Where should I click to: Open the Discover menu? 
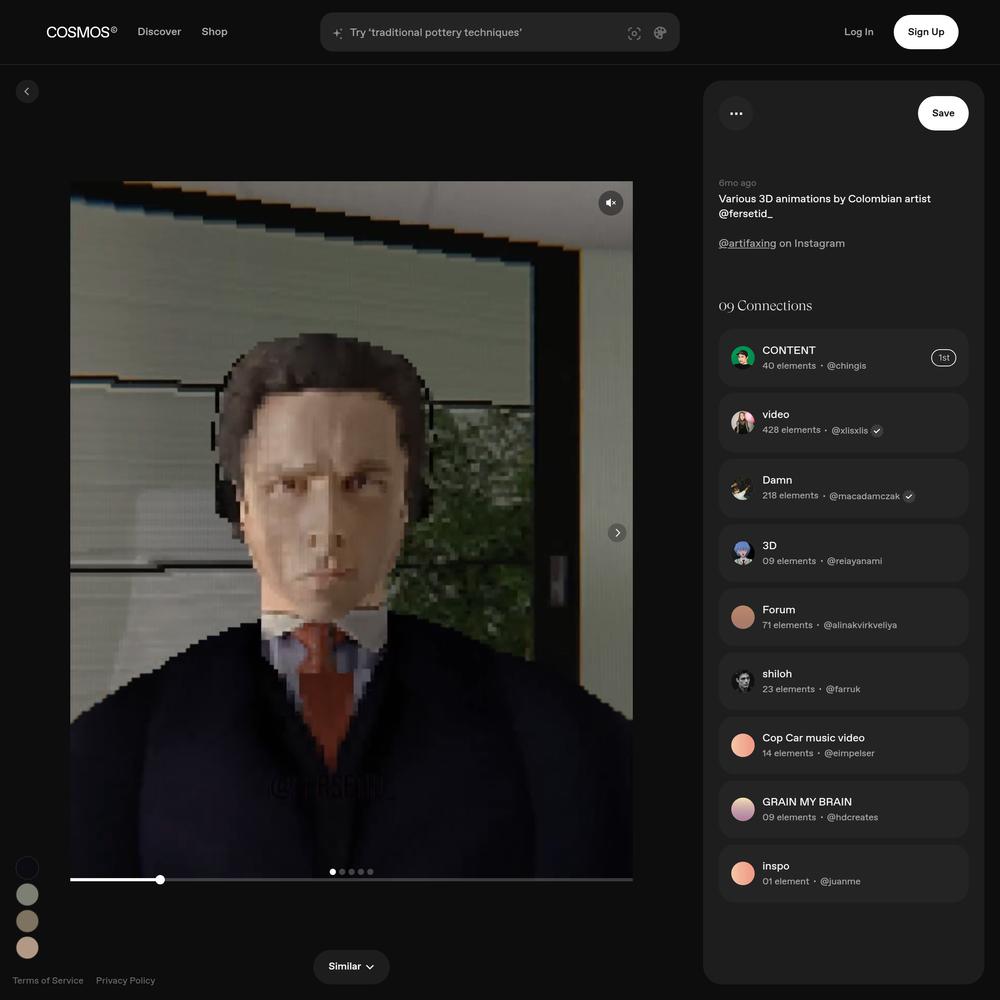pyautogui.click(x=159, y=32)
